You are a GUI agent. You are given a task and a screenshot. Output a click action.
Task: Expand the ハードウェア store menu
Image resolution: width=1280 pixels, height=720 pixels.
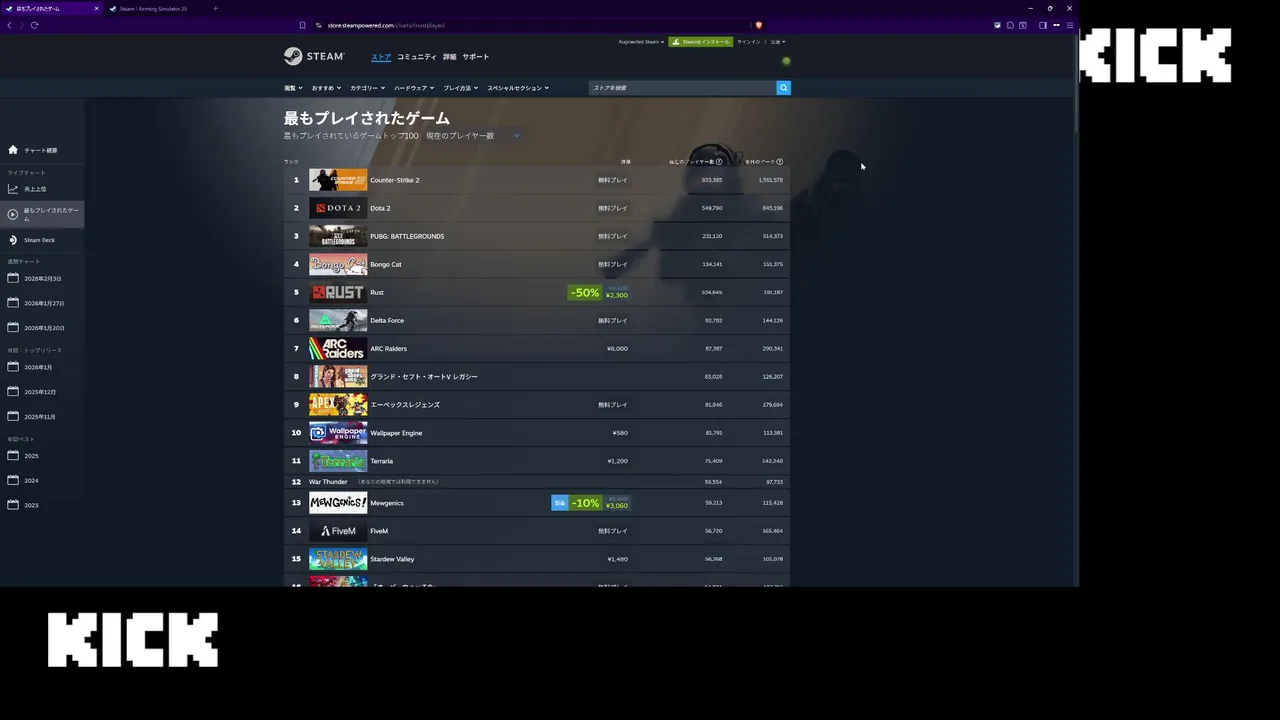(x=414, y=88)
